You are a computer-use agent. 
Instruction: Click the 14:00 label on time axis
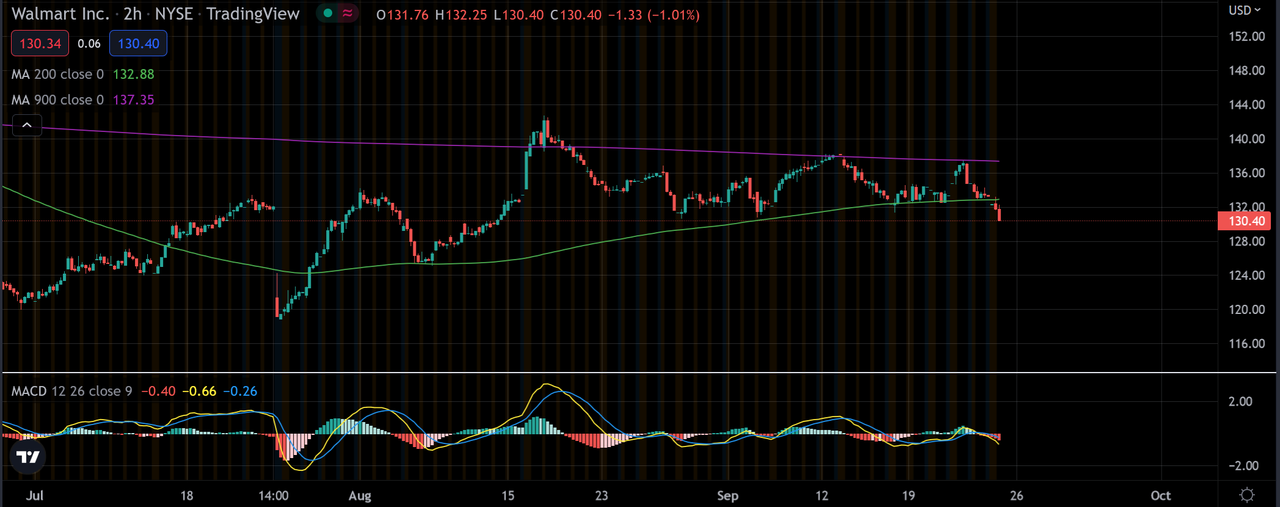(x=274, y=495)
